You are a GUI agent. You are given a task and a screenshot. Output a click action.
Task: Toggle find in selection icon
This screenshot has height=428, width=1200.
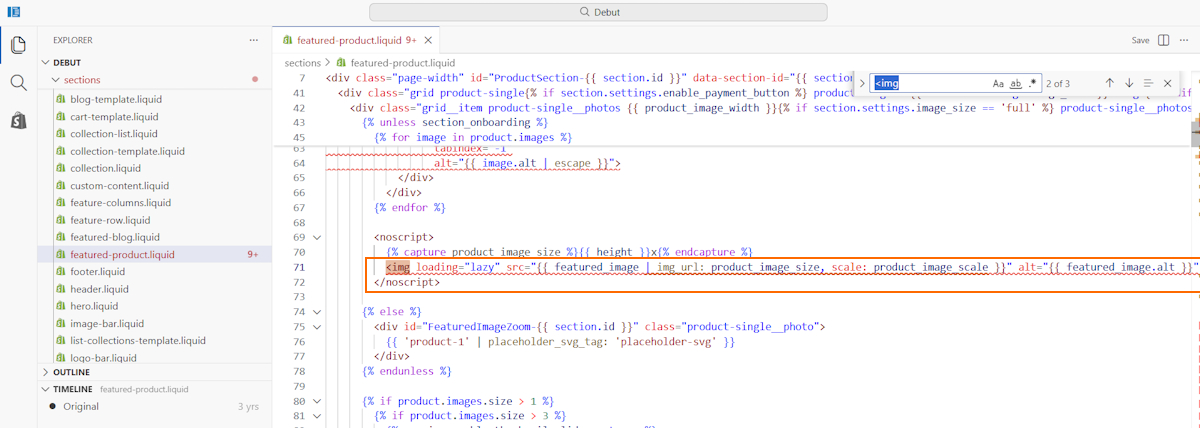coord(1148,83)
